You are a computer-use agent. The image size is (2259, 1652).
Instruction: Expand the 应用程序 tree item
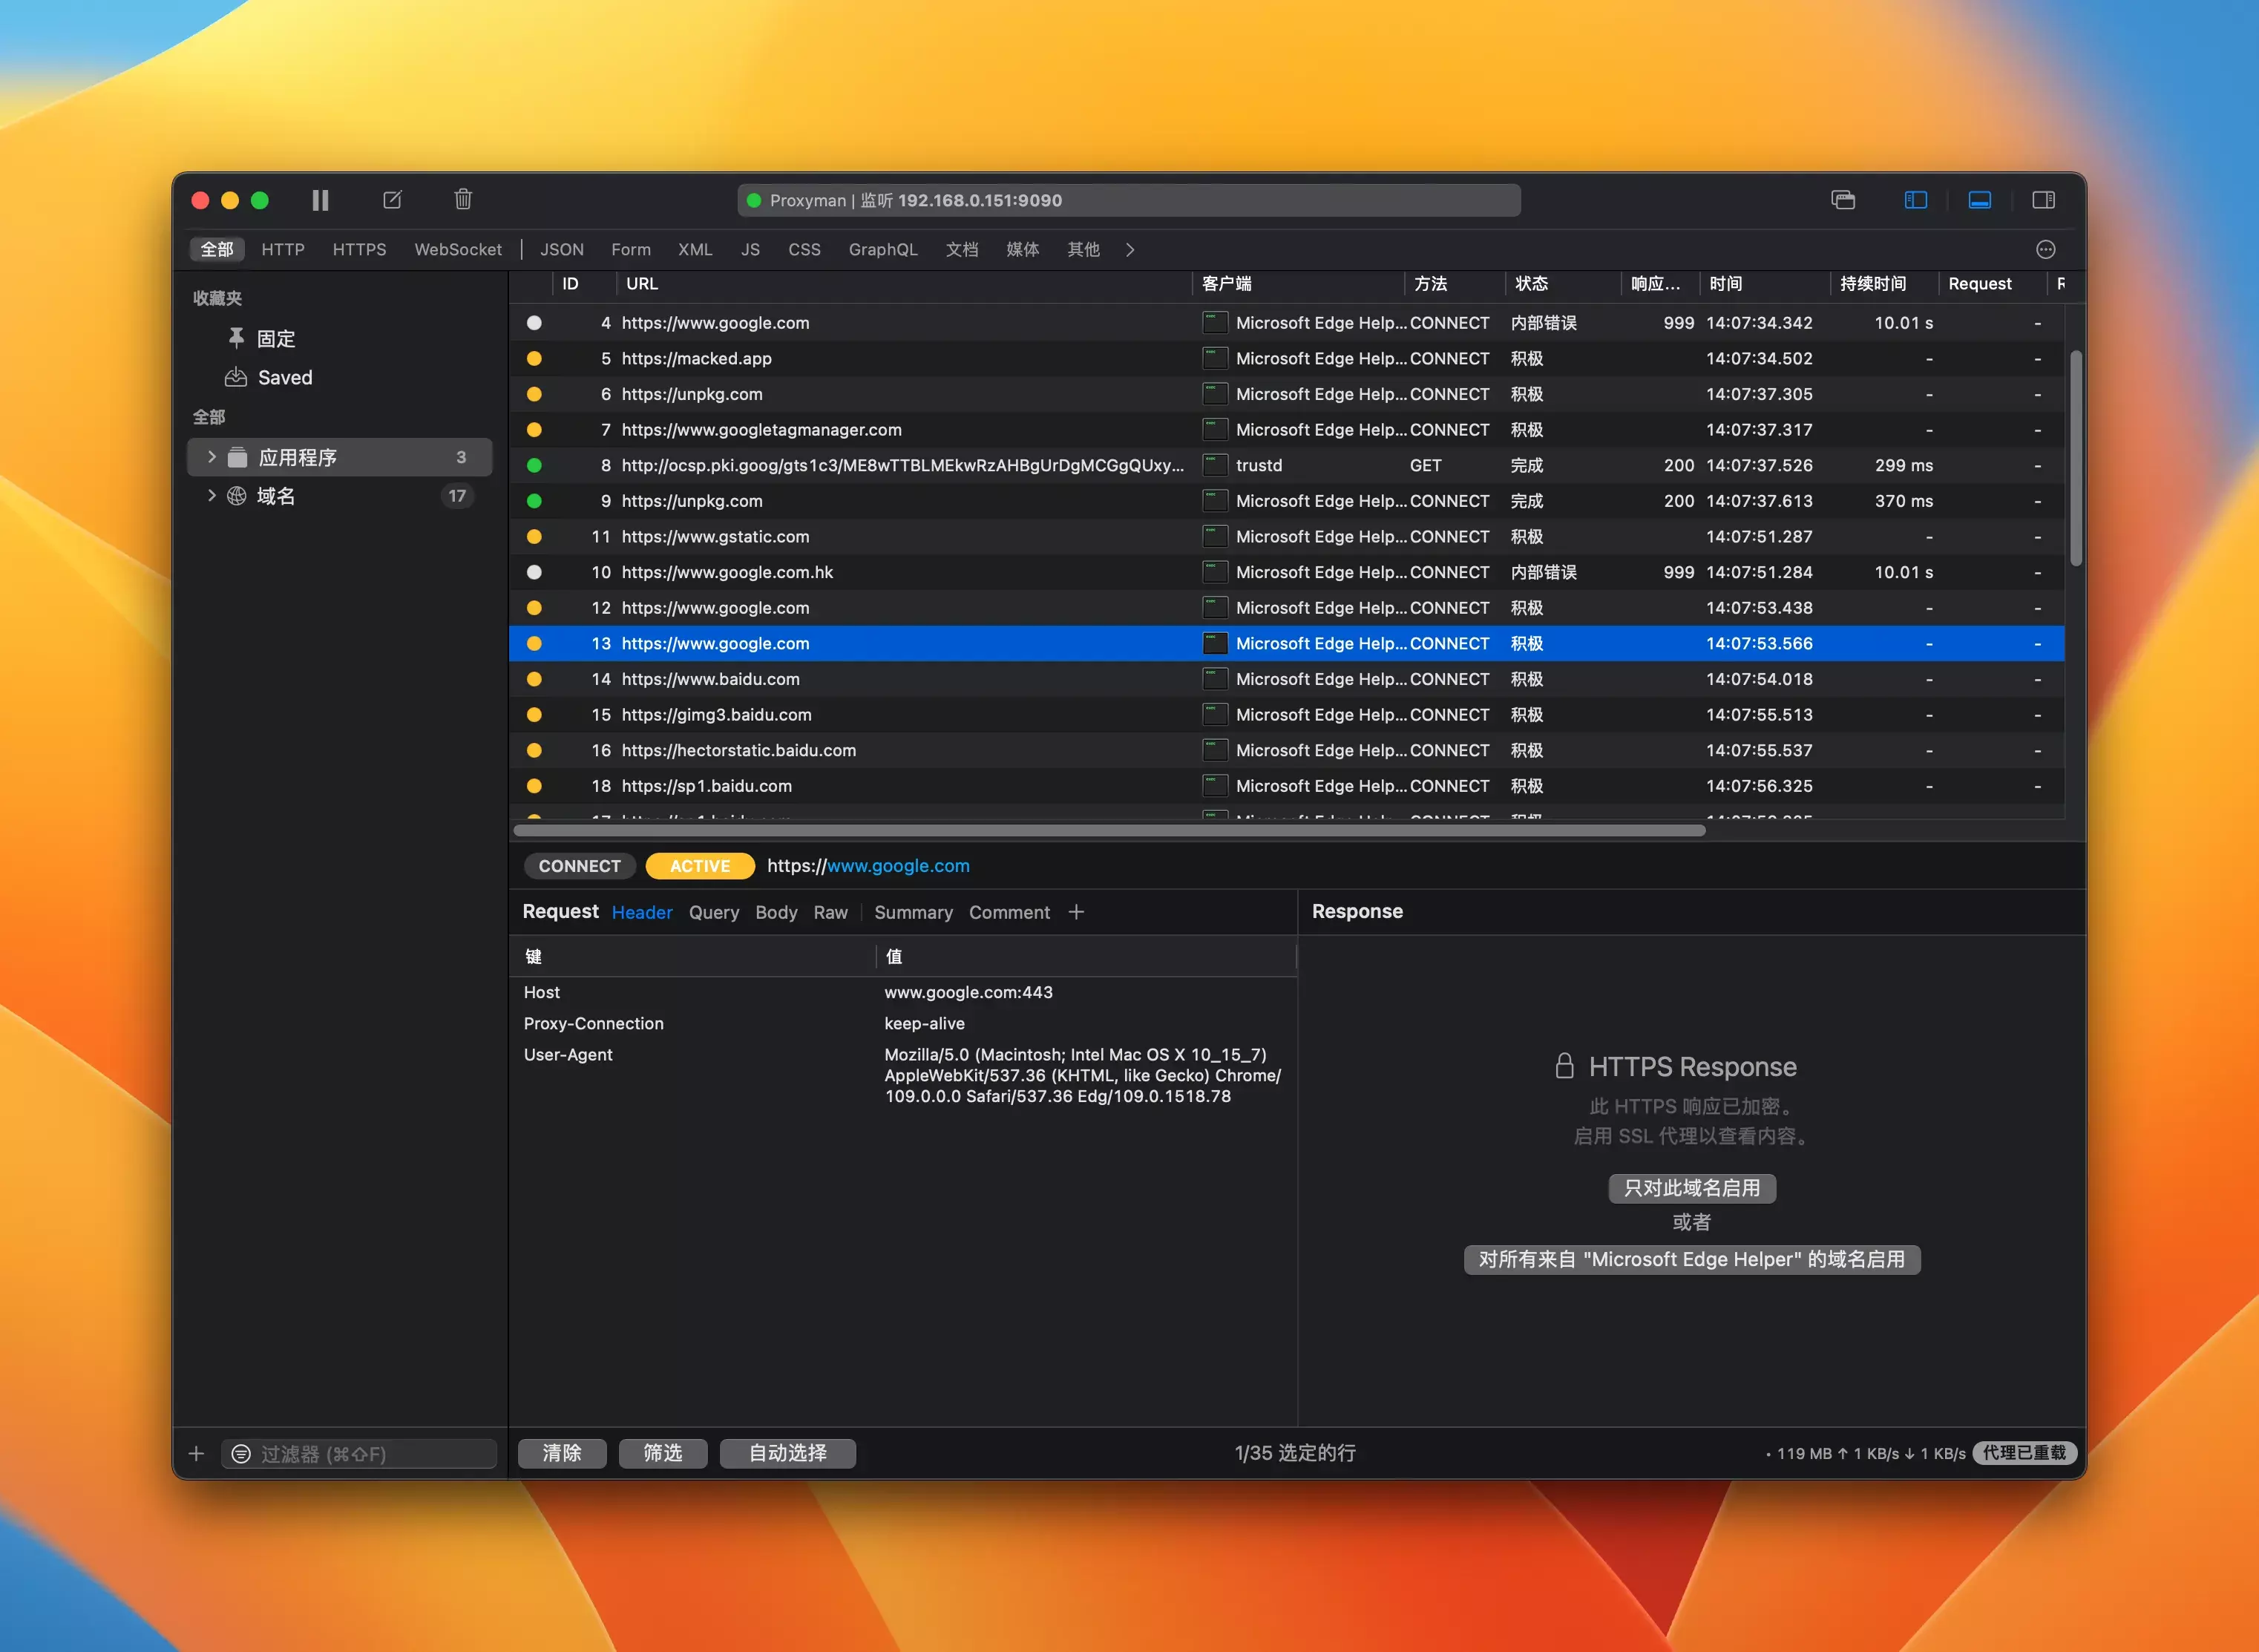pos(211,457)
